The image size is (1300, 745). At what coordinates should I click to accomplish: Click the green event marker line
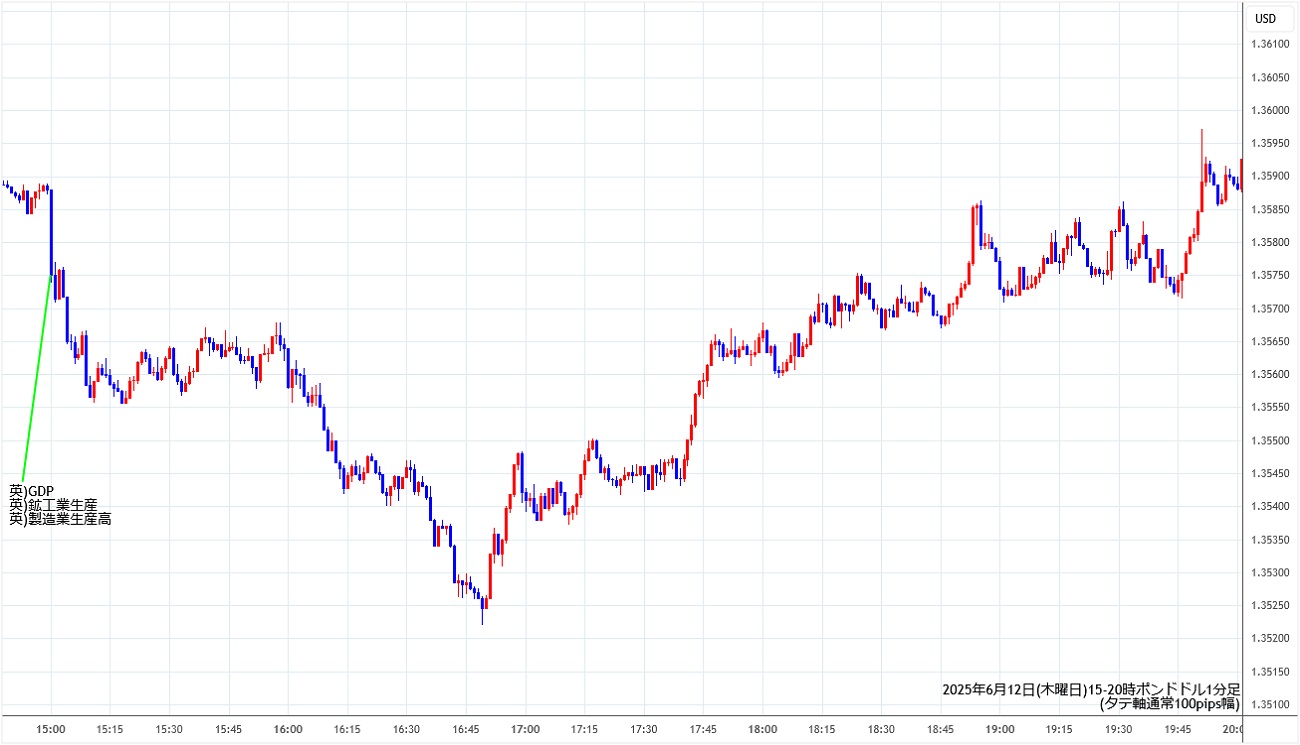point(37,378)
